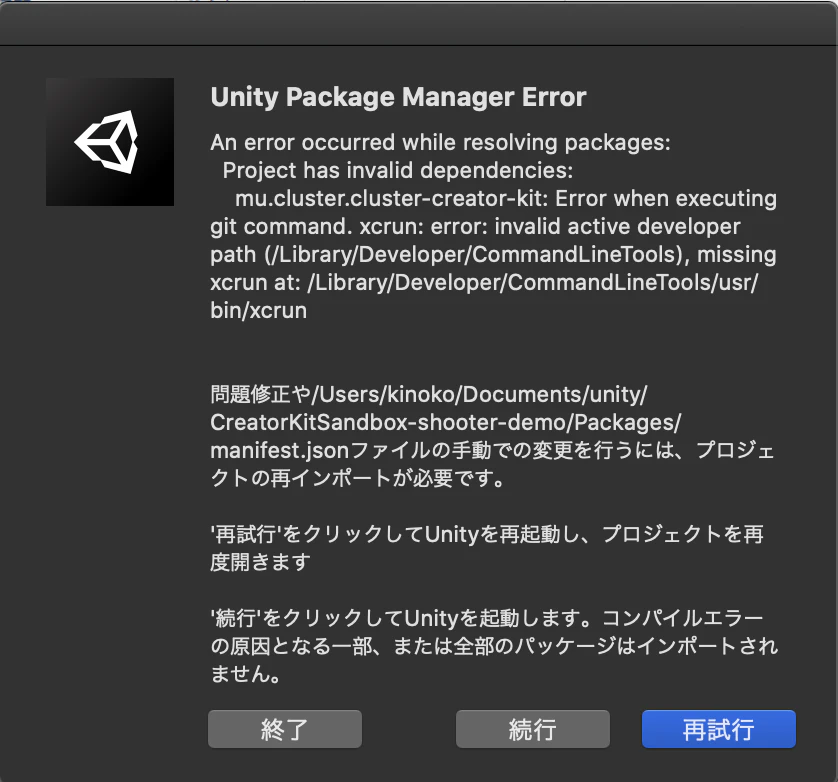Screen dimensions: 838x782
Task: Tap the Unity logo beside the error title
Action: click(x=109, y=141)
